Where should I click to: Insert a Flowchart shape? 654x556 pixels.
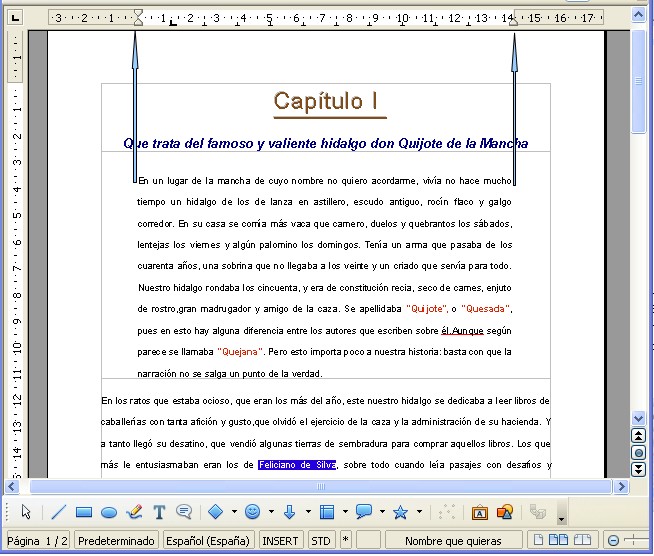[x=327, y=512]
